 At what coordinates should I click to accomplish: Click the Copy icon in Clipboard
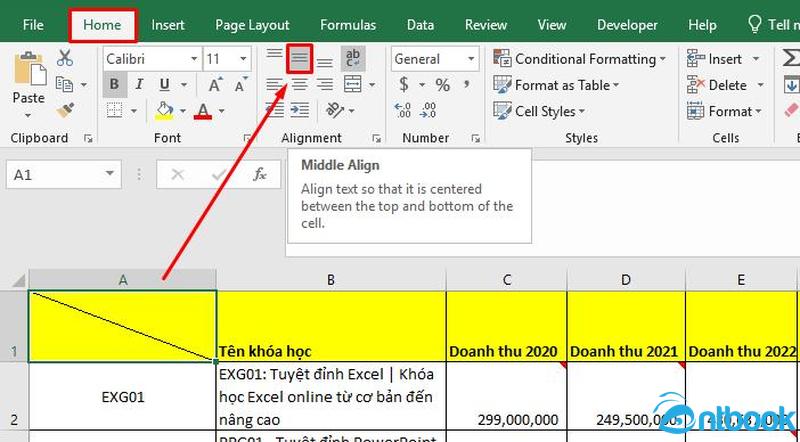coord(64,84)
